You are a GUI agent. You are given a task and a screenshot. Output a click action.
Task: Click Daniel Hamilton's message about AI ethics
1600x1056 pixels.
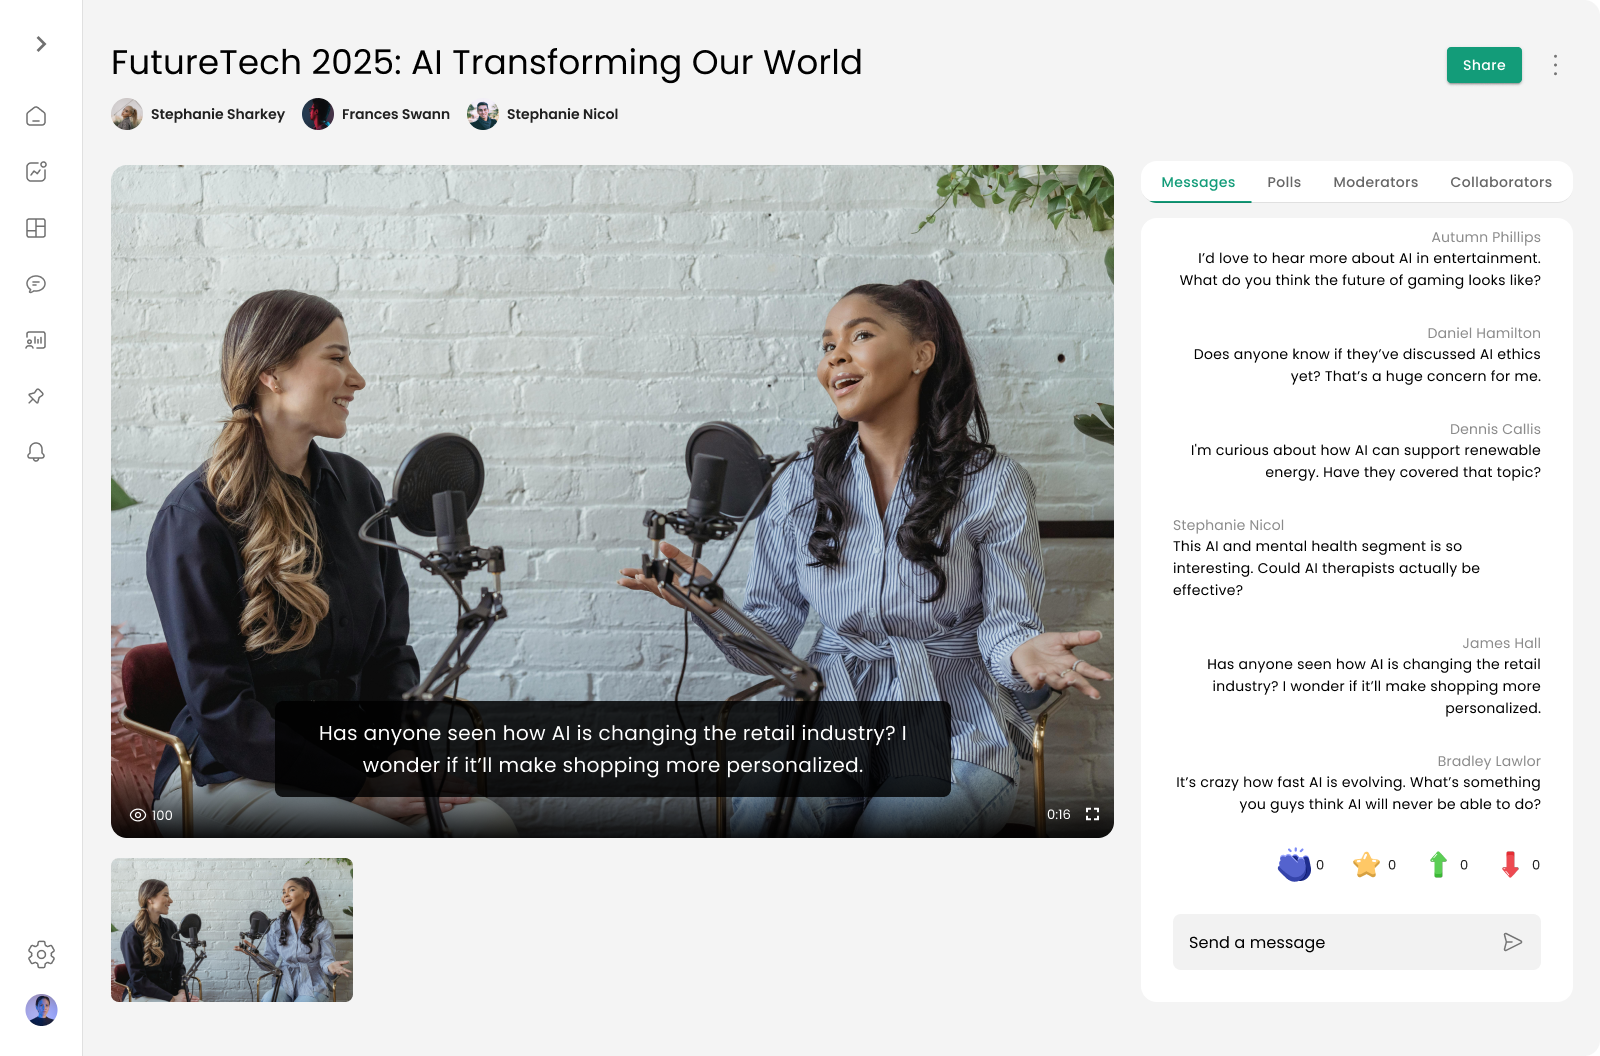click(x=1367, y=365)
